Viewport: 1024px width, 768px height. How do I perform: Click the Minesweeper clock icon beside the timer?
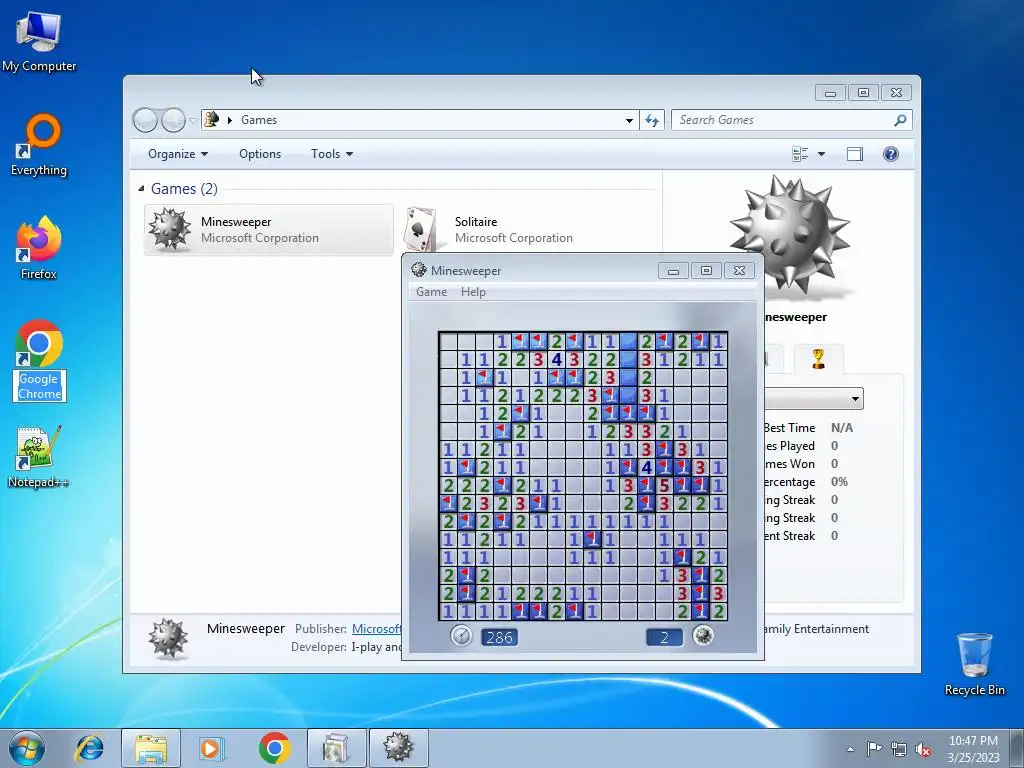pyautogui.click(x=461, y=635)
